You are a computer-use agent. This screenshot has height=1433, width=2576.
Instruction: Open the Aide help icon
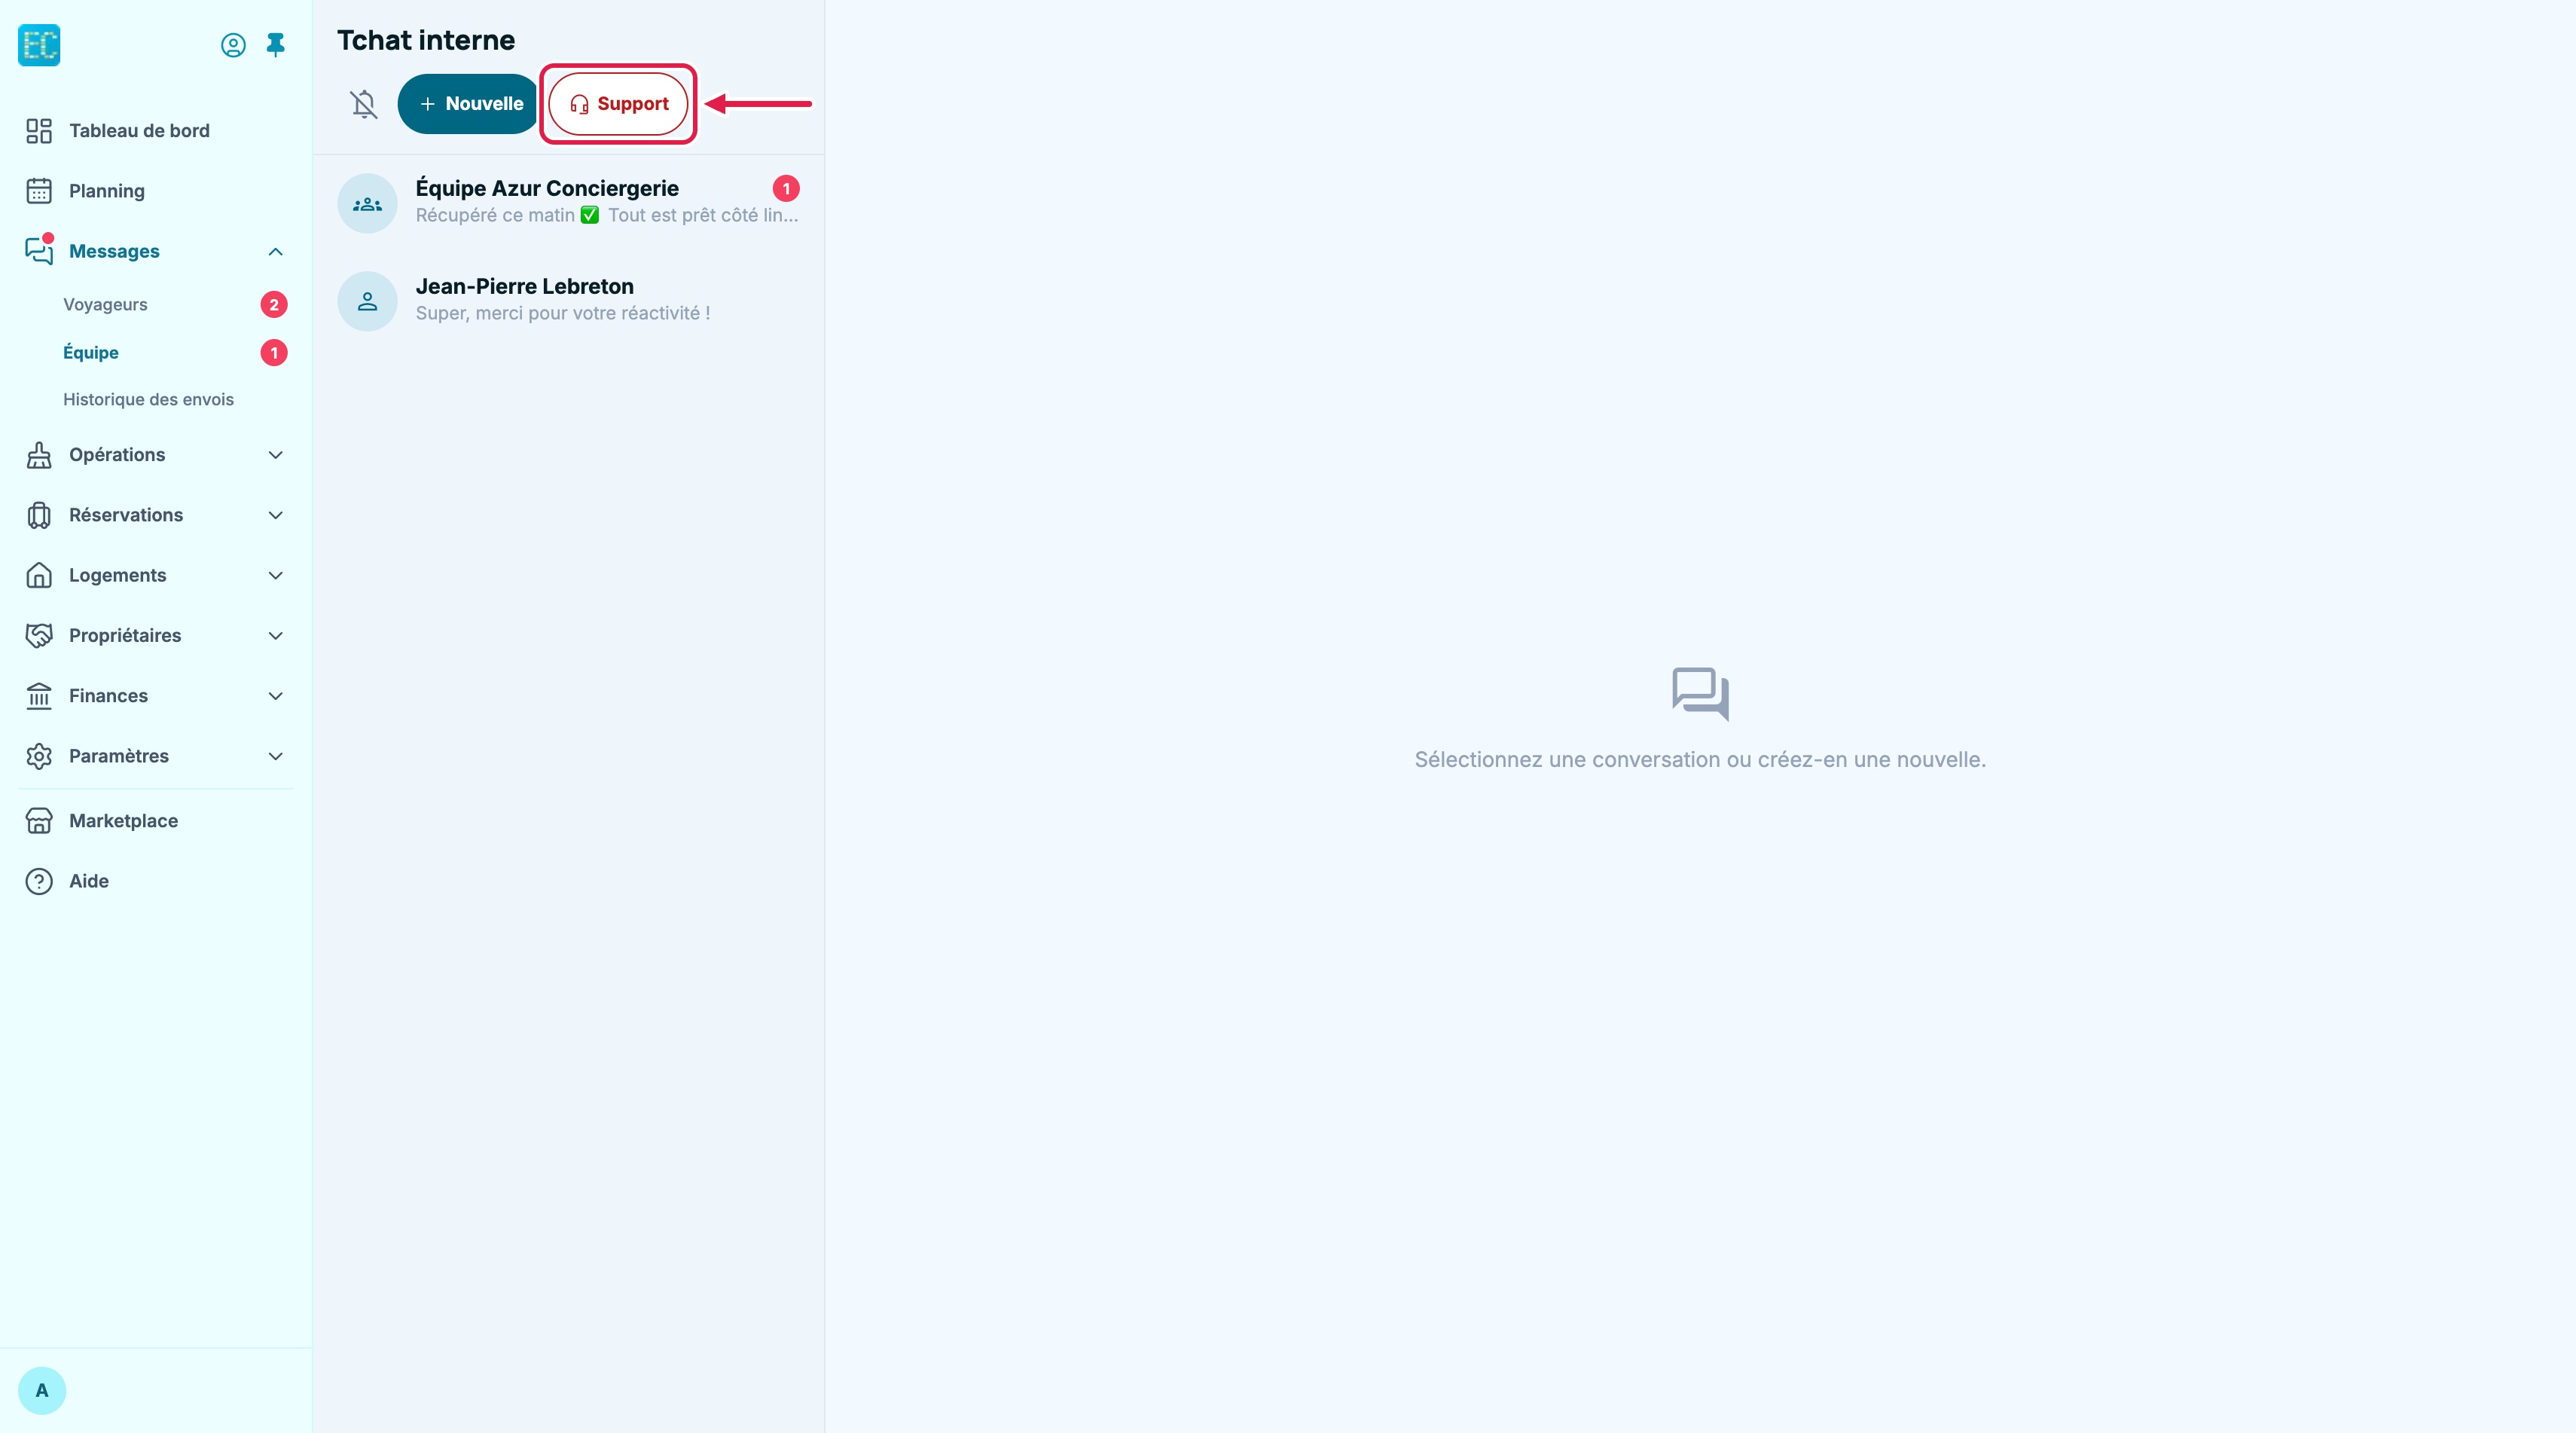(39, 881)
